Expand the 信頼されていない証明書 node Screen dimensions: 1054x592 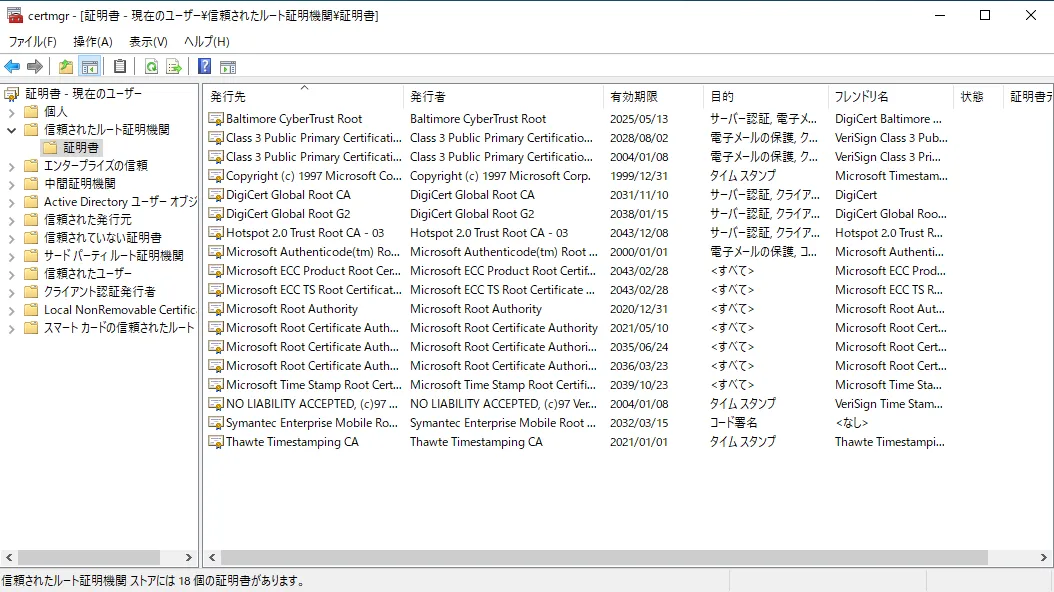click(x=11, y=238)
